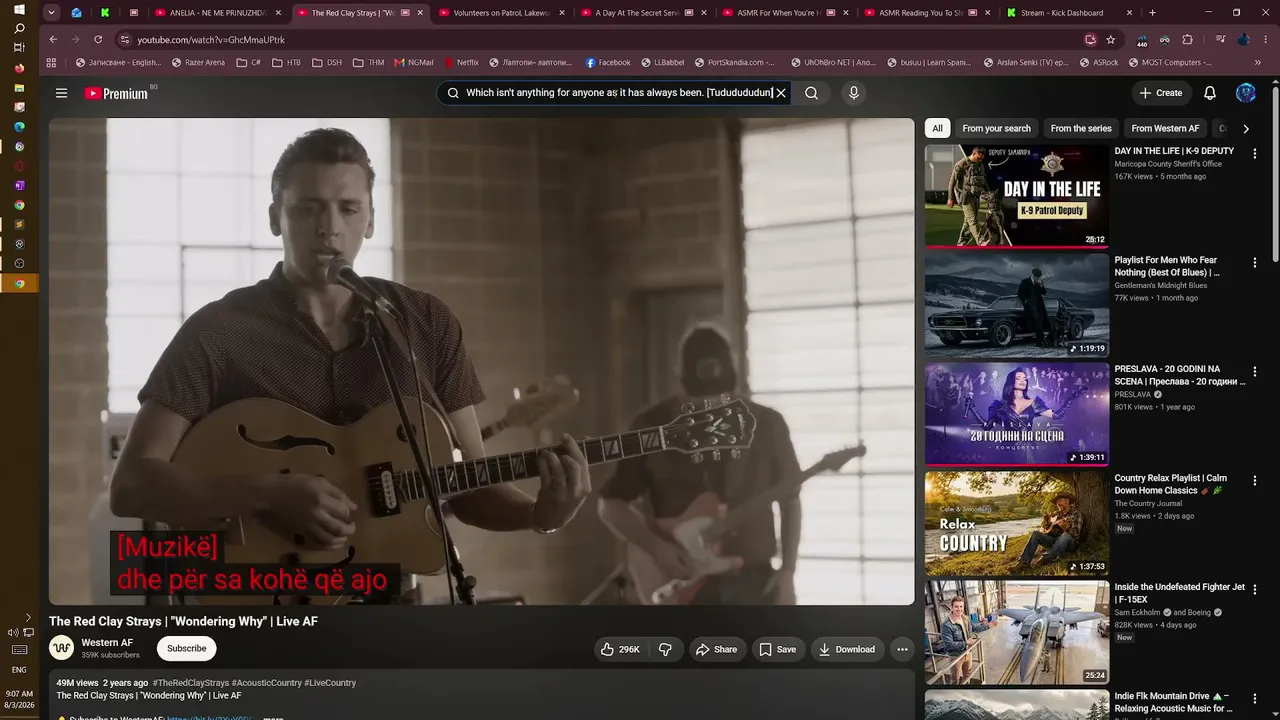
Task: Open options for K-9 Deputy video
Action: click(1255, 153)
